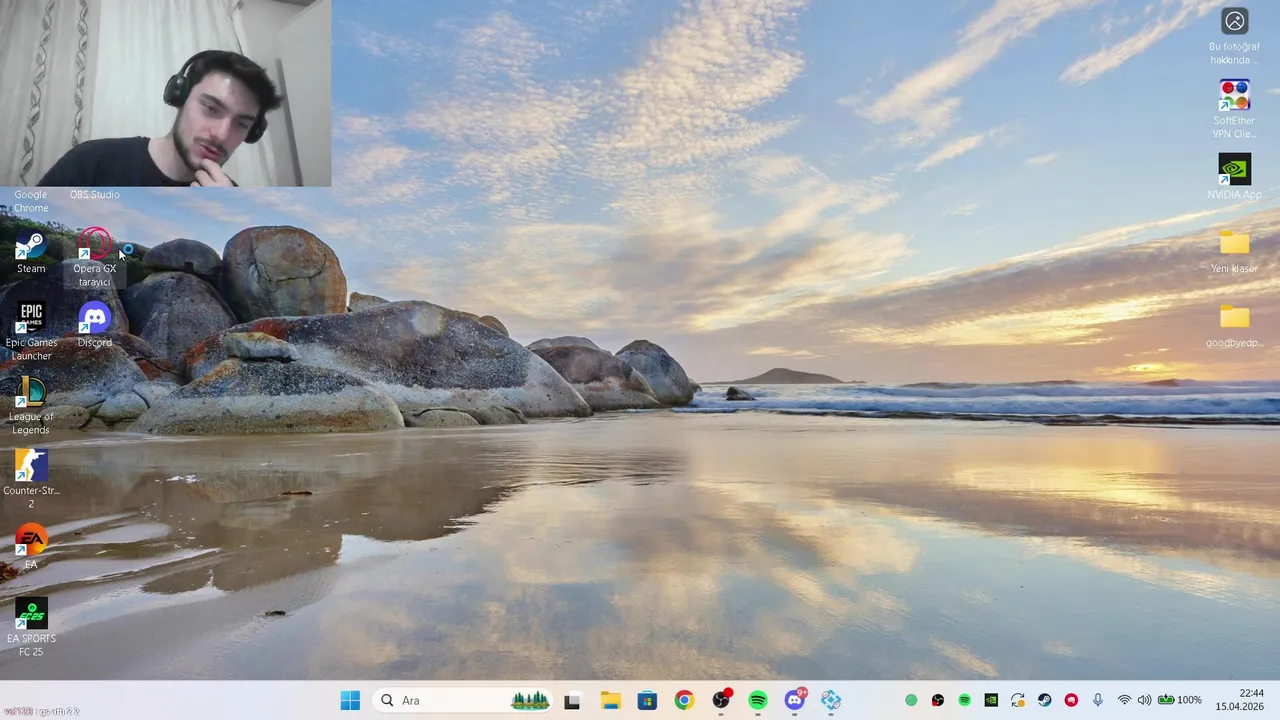Open the clock showing 22:44 15.04.2026
1280x720 pixels.
tap(1240, 700)
